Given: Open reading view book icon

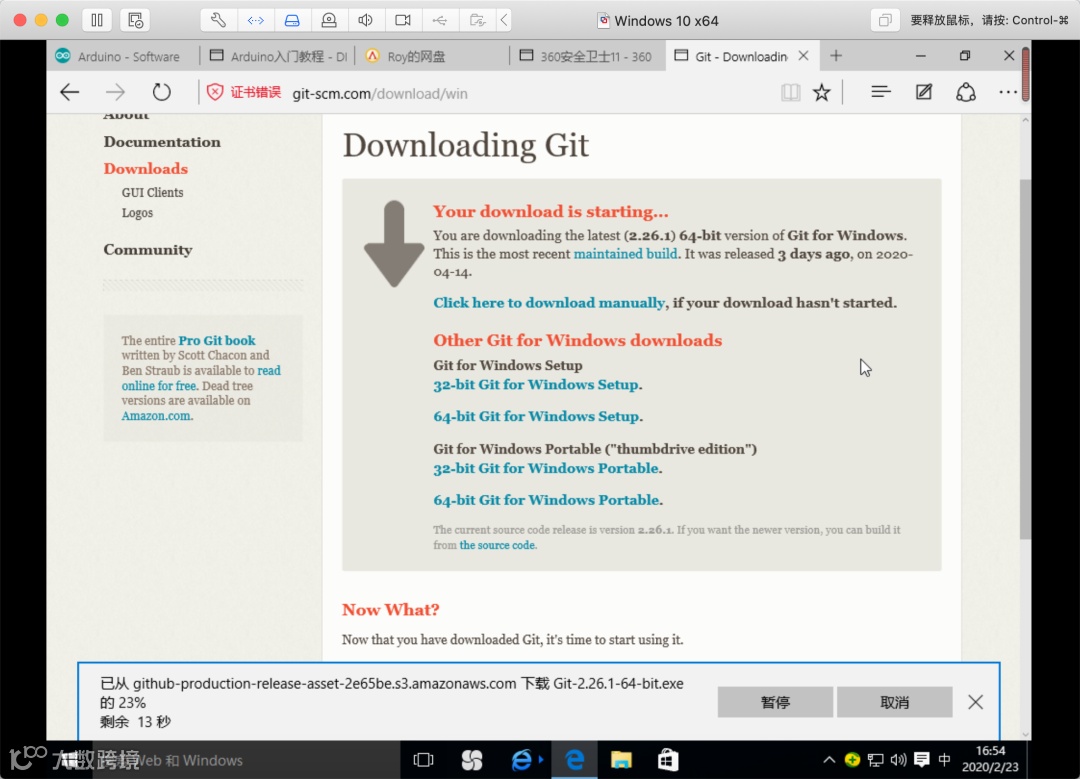Looking at the screenshot, I should pos(791,92).
